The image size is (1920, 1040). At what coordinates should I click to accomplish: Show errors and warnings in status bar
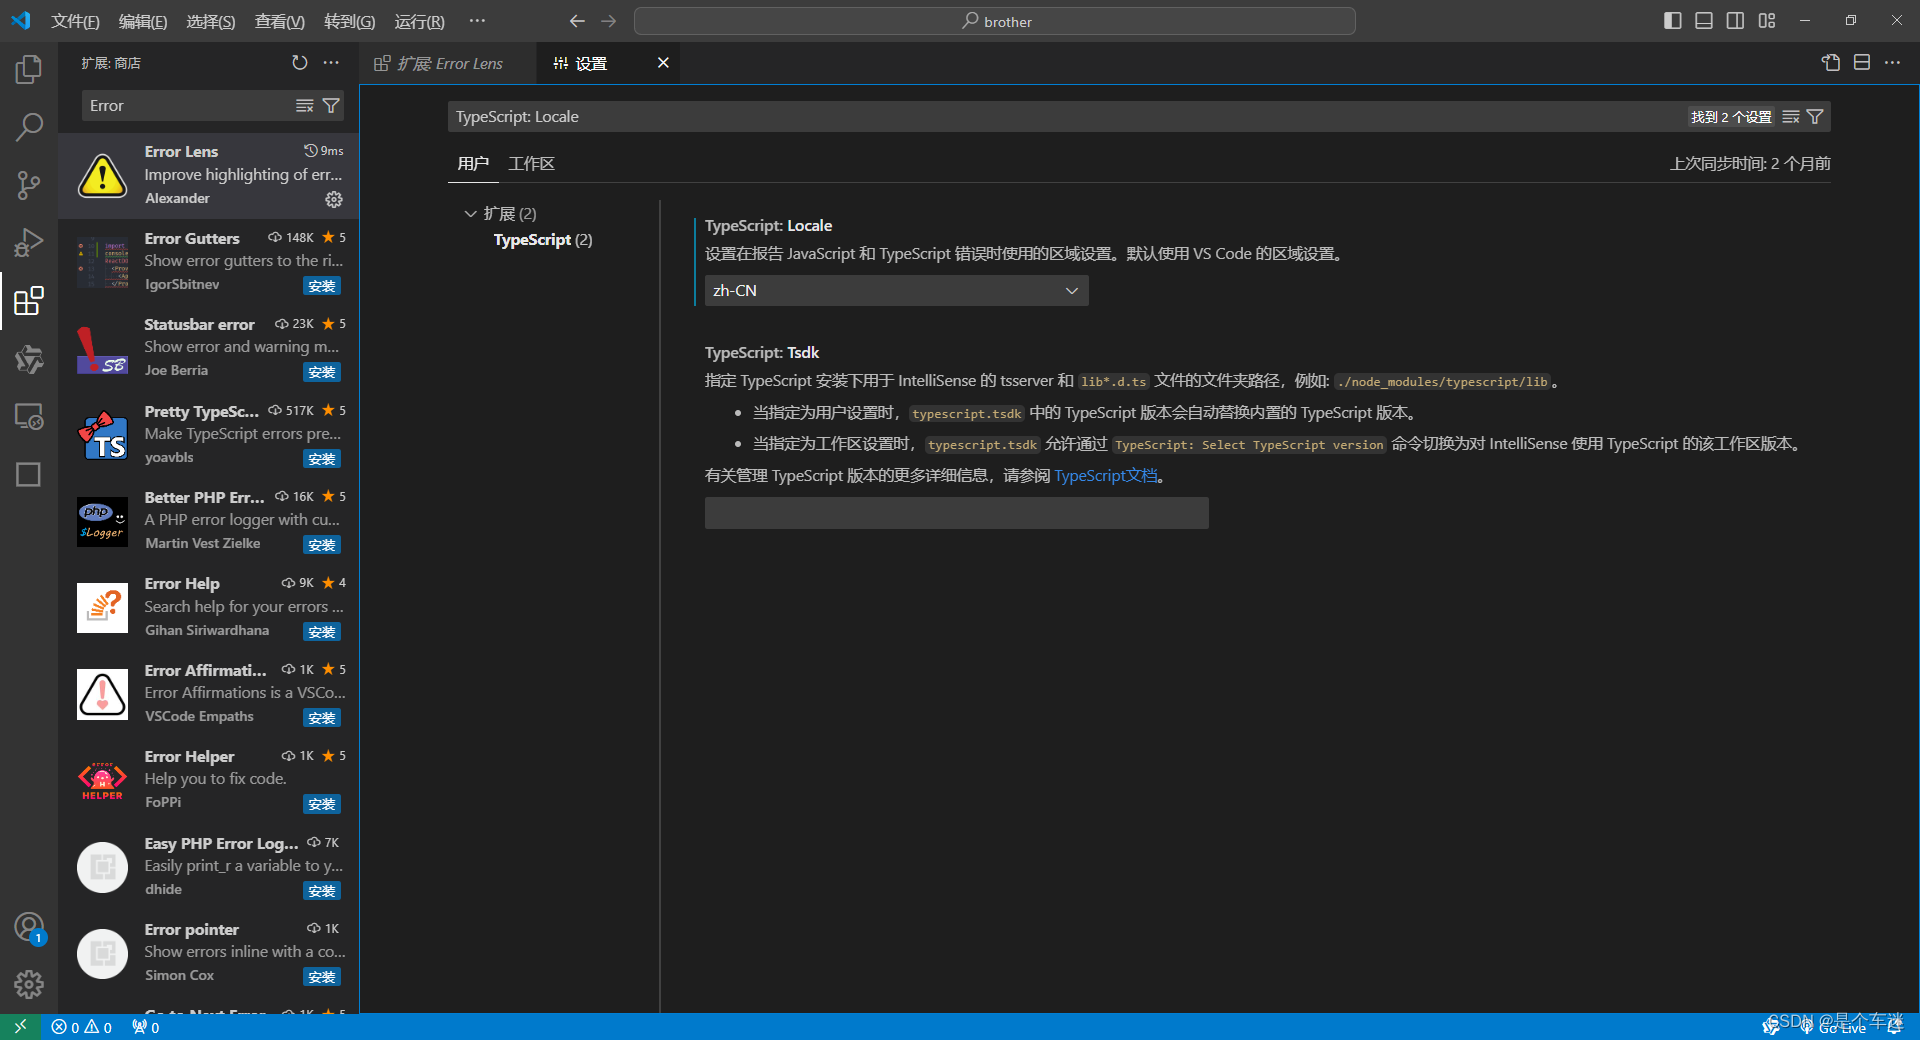coord(82,1027)
